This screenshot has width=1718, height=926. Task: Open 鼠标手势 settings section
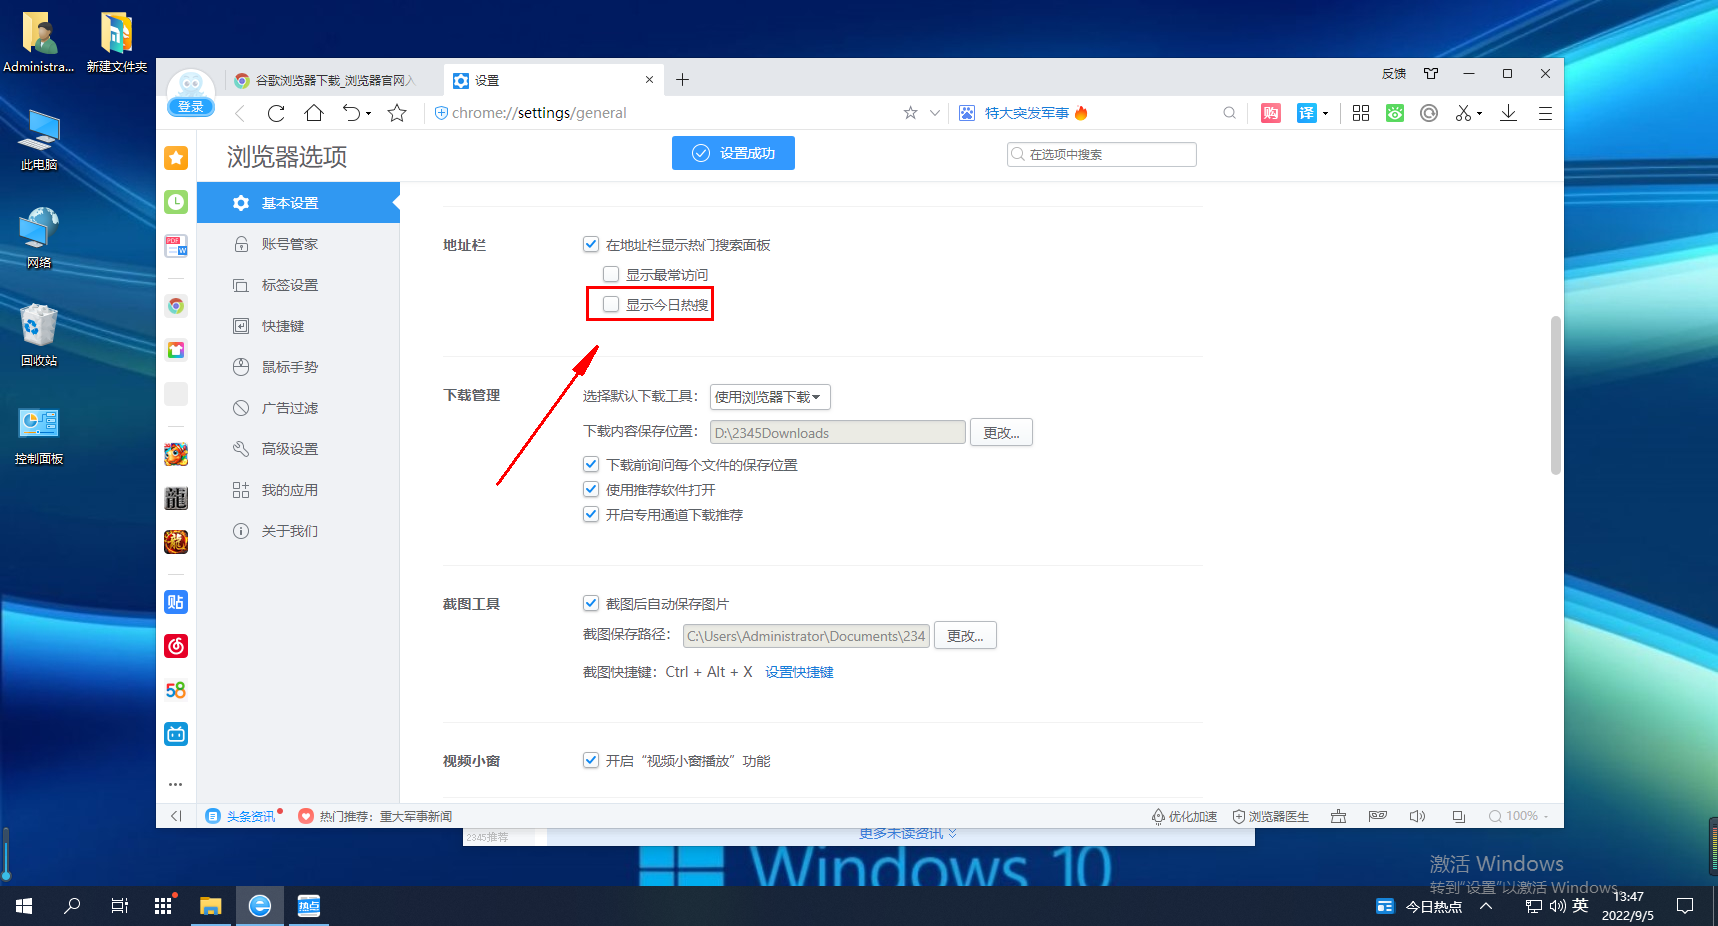[298, 367]
